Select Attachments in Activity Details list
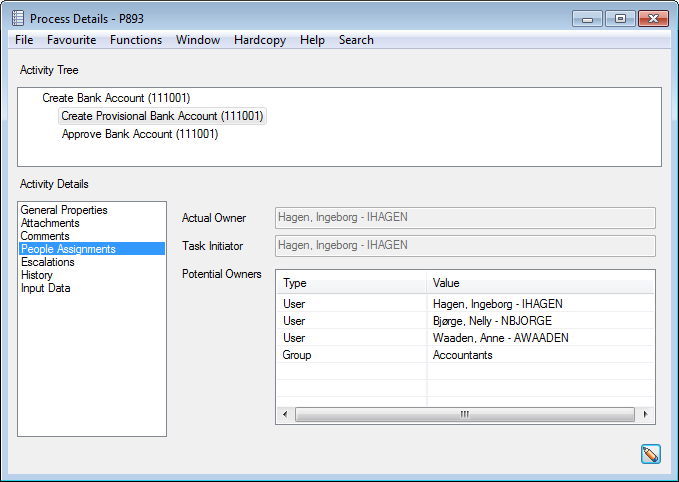 (x=50, y=223)
